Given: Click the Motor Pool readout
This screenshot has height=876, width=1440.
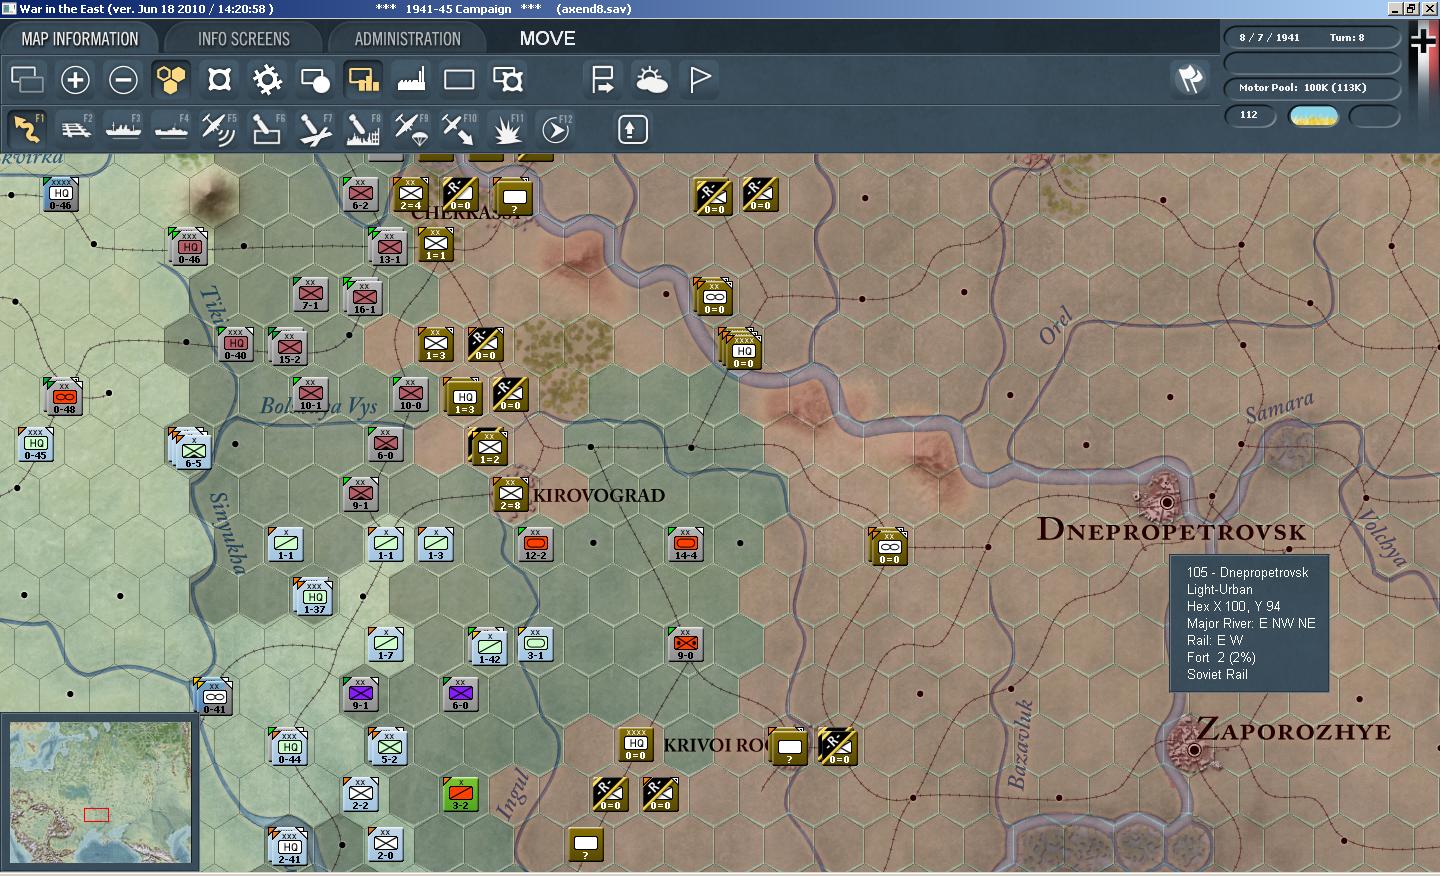Looking at the screenshot, I should pos(1312,87).
